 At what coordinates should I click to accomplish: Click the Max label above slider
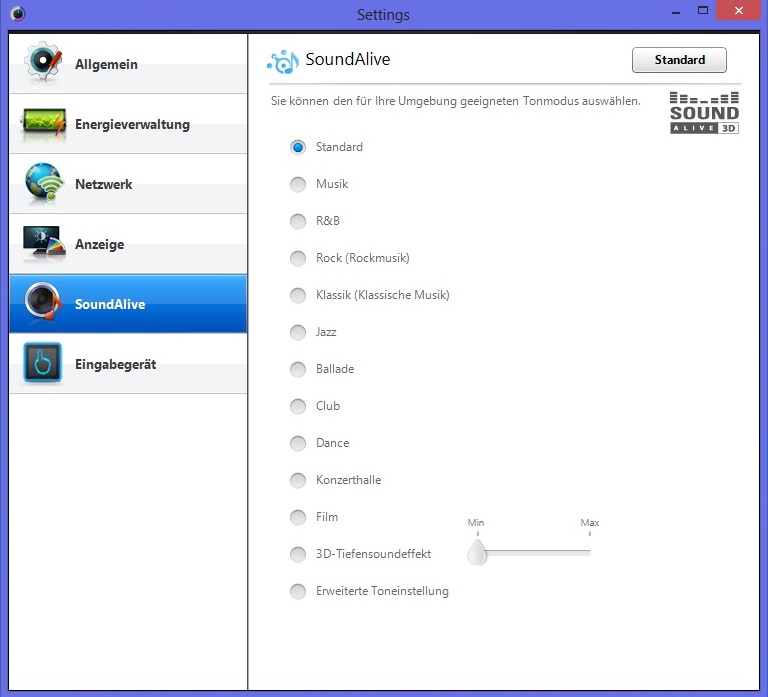590,523
